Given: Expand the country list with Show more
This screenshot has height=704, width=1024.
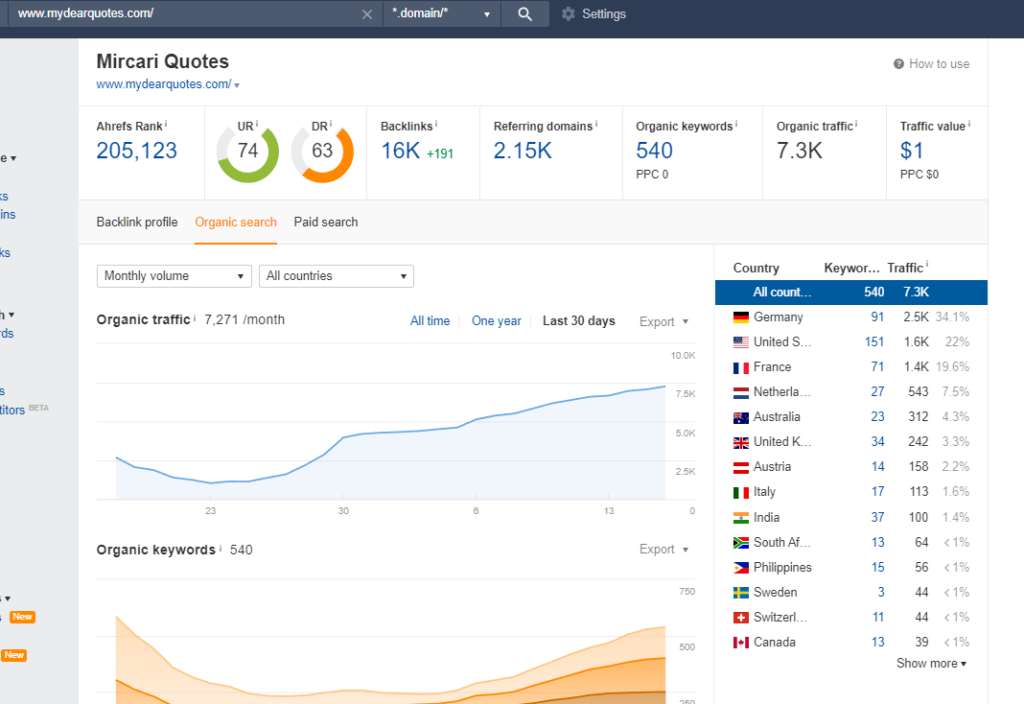Looking at the screenshot, I should point(931,664).
